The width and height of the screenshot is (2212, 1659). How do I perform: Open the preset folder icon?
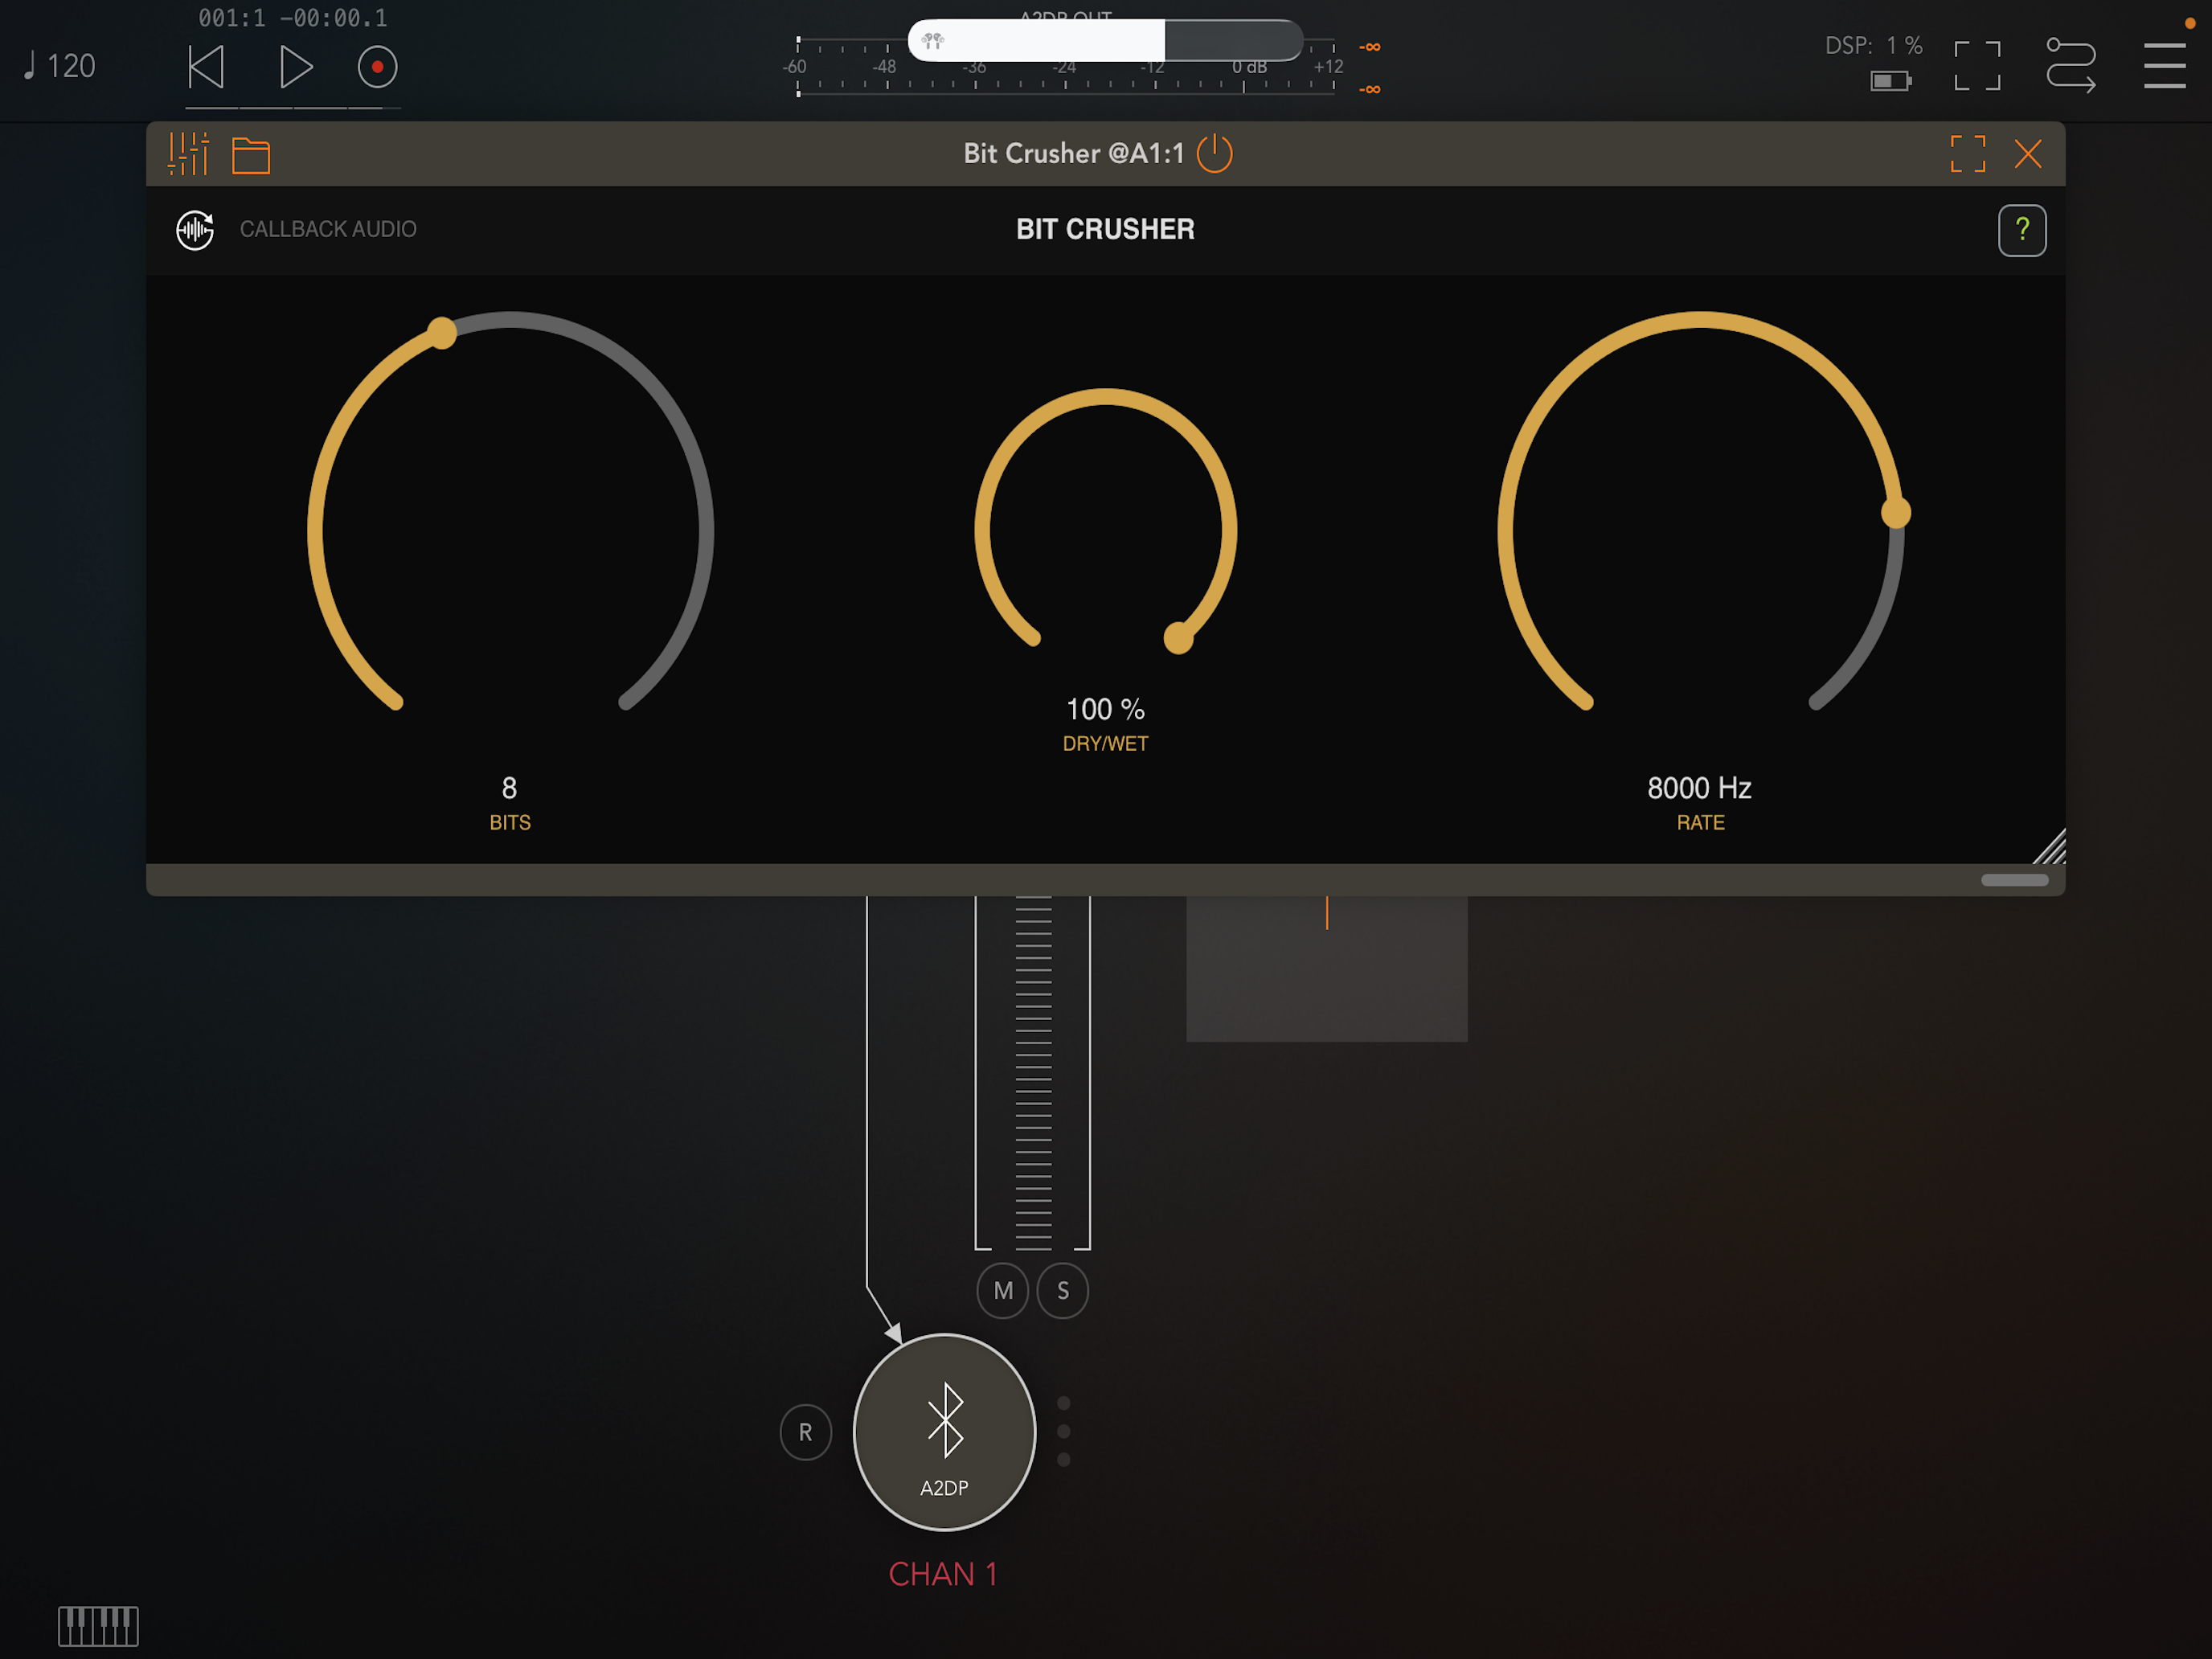pyautogui.click(x=251, y=155)
